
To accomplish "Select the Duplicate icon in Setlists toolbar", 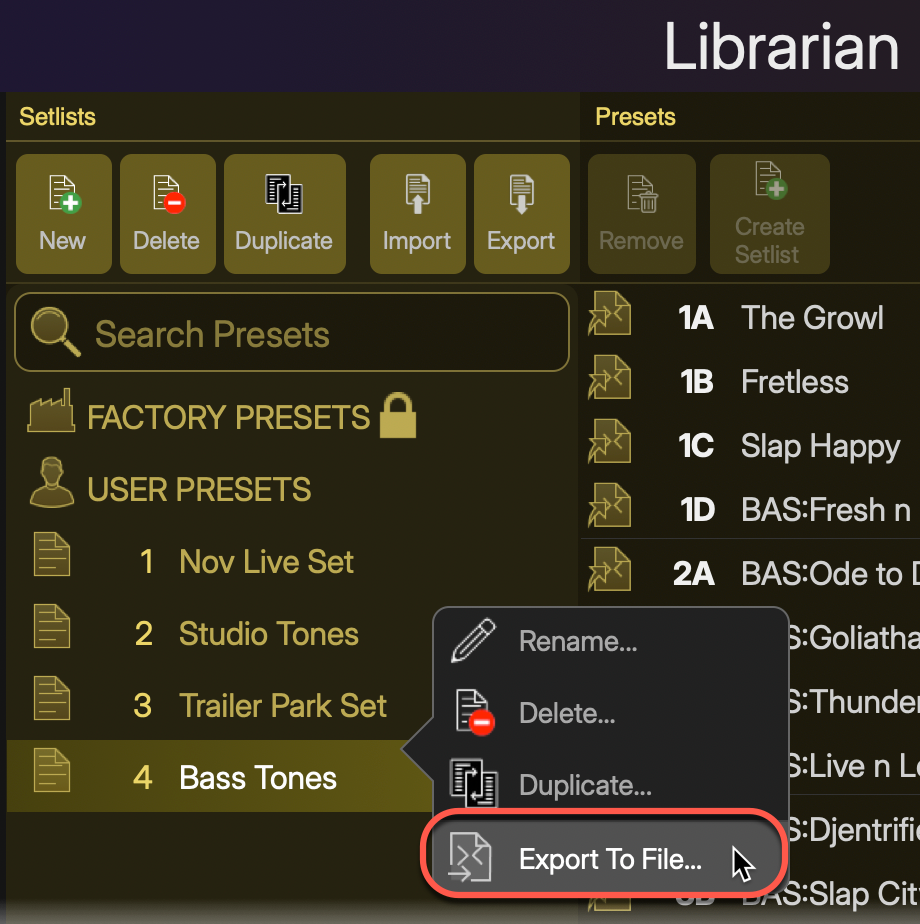I will pyautogui.click(x=285, y=195).
